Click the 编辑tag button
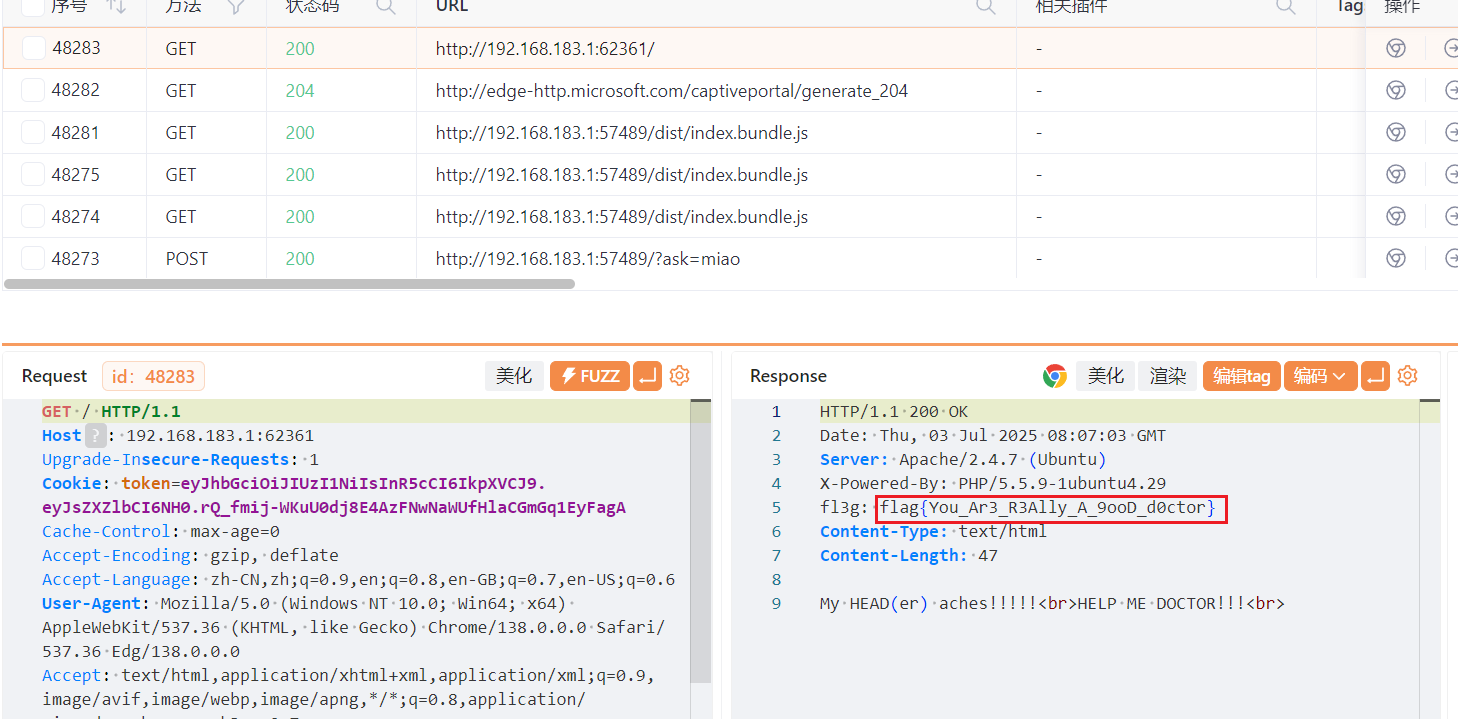The image size is (1458, 719). [x=1241, y=376]
